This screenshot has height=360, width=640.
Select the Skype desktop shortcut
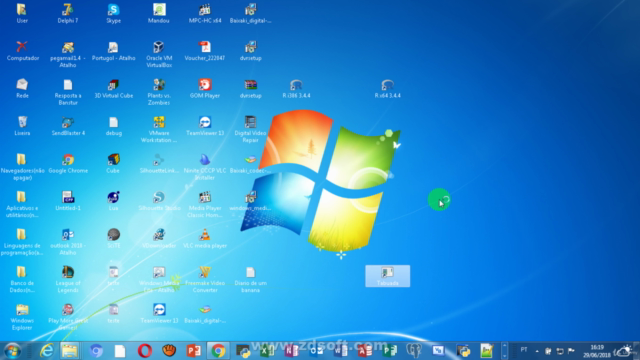point(113,13)
